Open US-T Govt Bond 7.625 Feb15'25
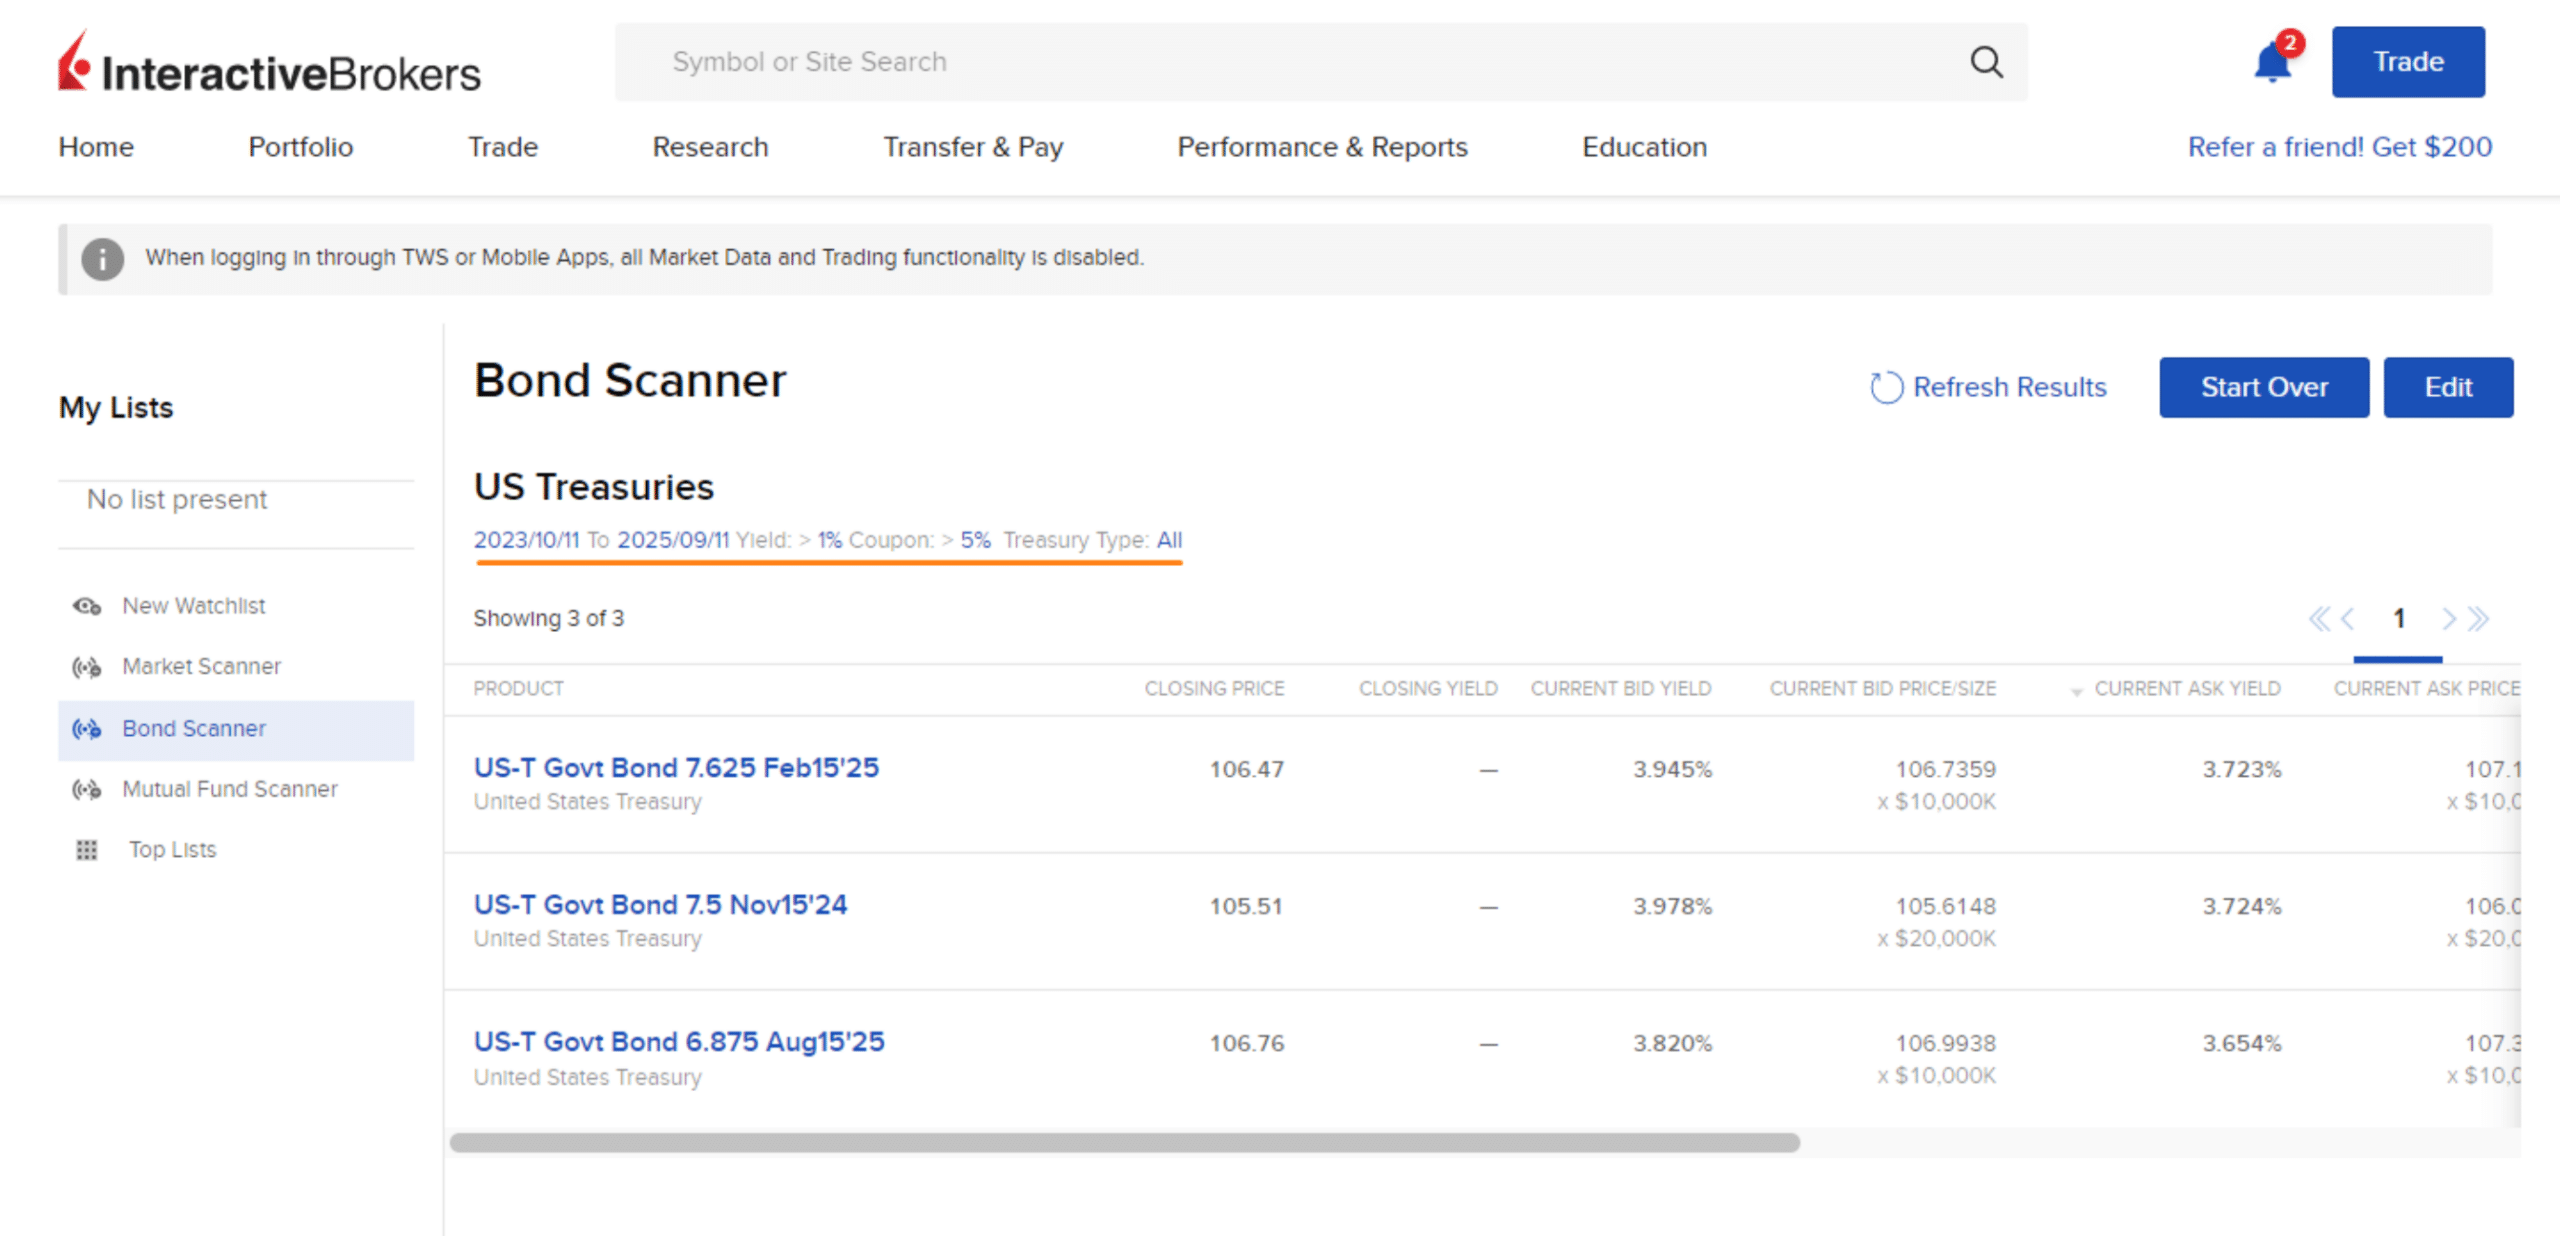The image size is (2560, 1236). [676, 768]
